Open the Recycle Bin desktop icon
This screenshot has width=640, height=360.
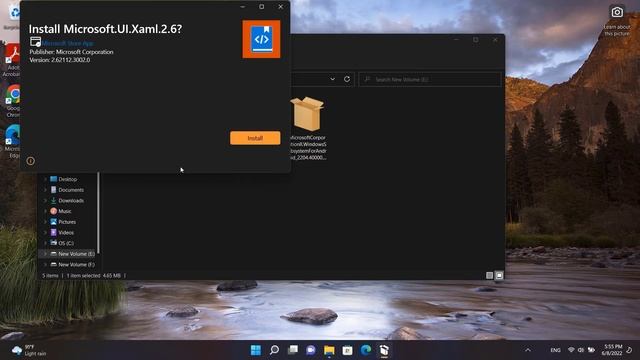(12, 16)
